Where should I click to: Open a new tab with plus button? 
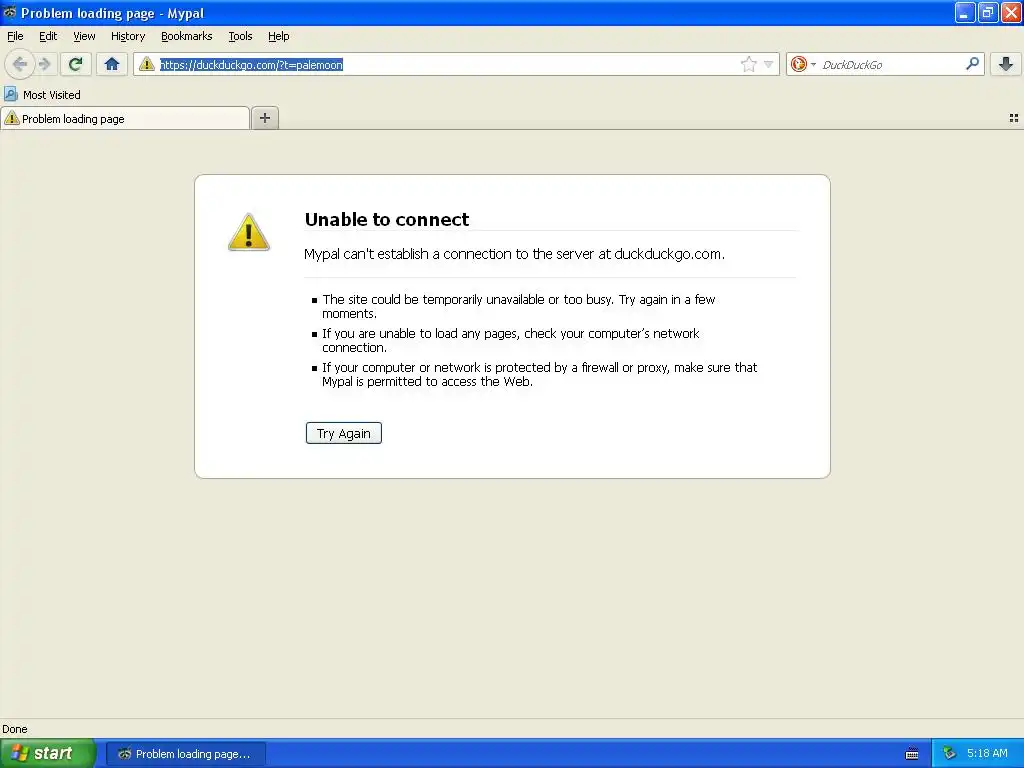pyautogui.click(x=264, y=118)
